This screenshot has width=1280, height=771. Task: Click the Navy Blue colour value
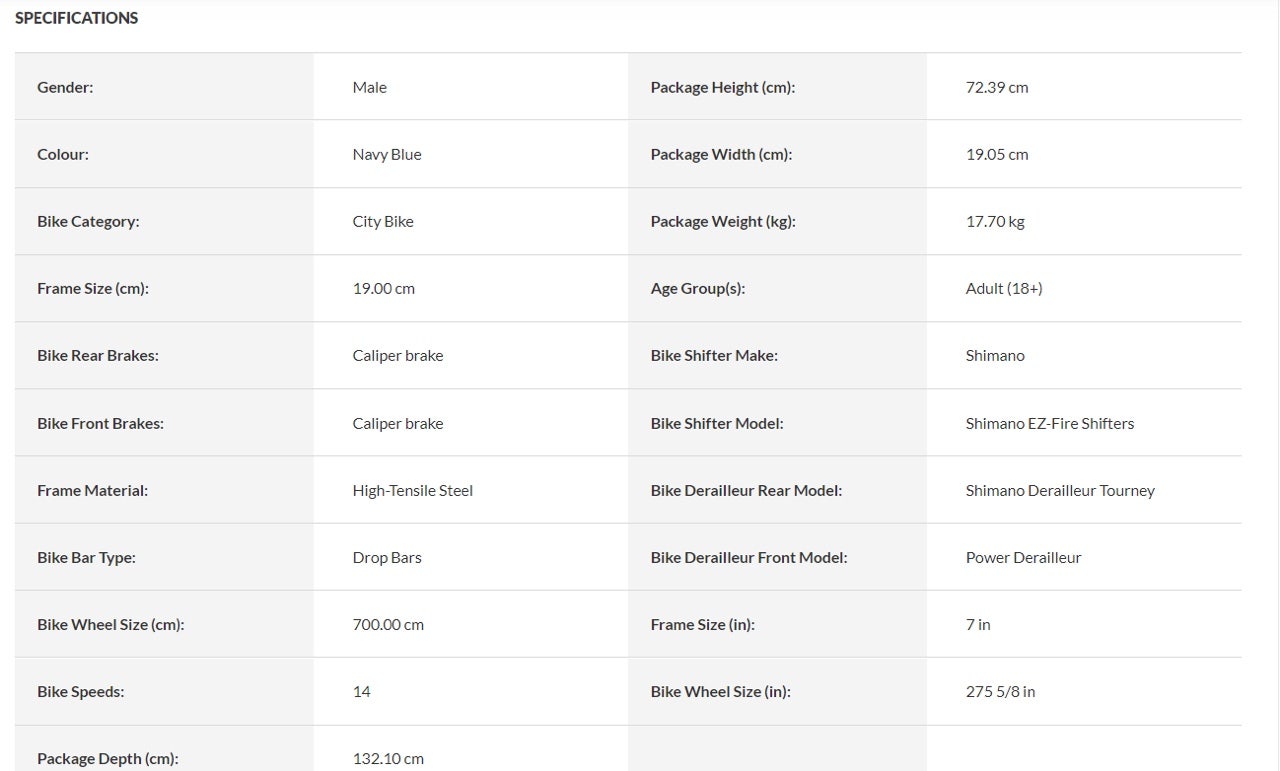pos(387,154)
